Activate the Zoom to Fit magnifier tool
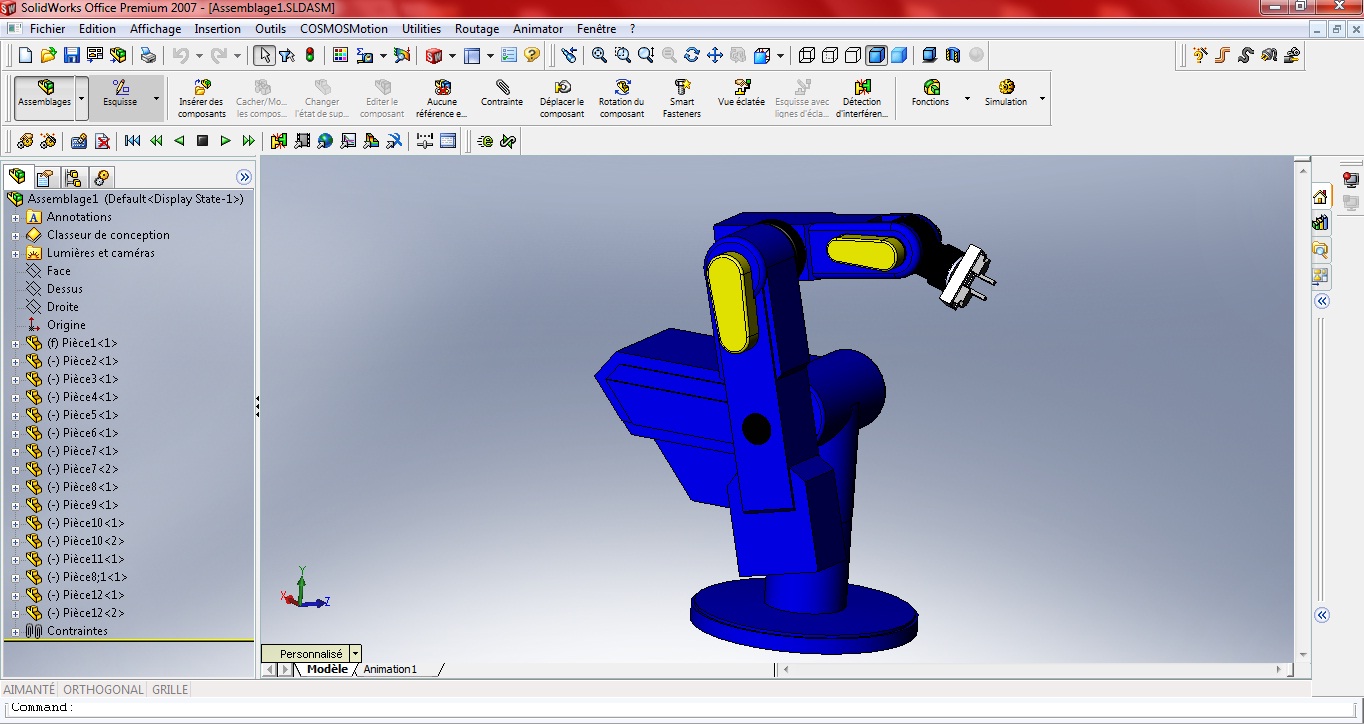Screen dimensions: 1364x725 coord(599,55)
